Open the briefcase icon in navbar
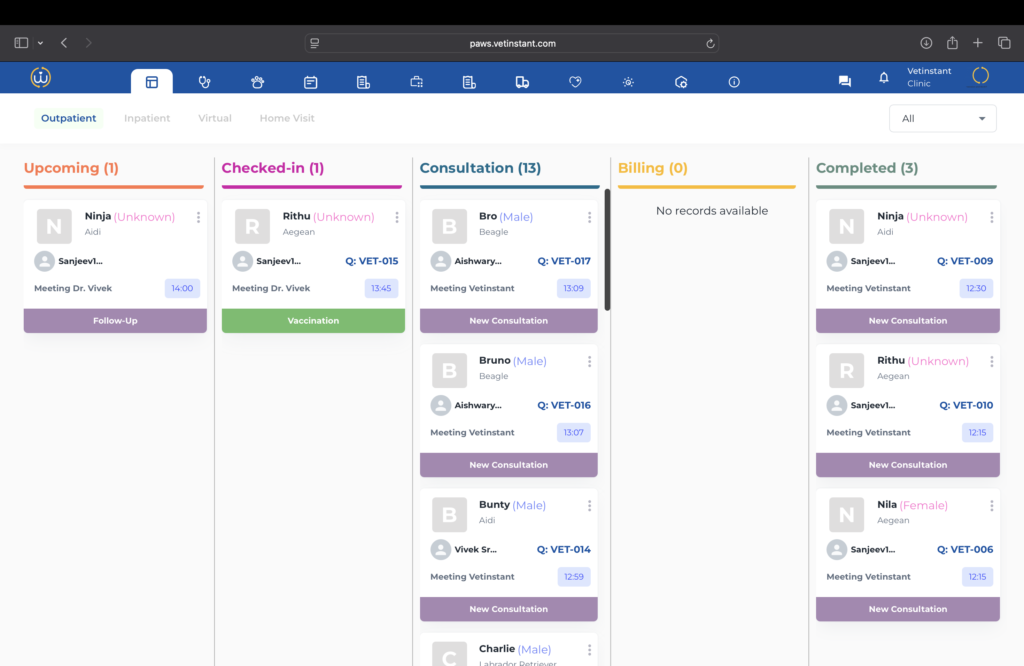1024x666 pixels. (x=416, y=82)
